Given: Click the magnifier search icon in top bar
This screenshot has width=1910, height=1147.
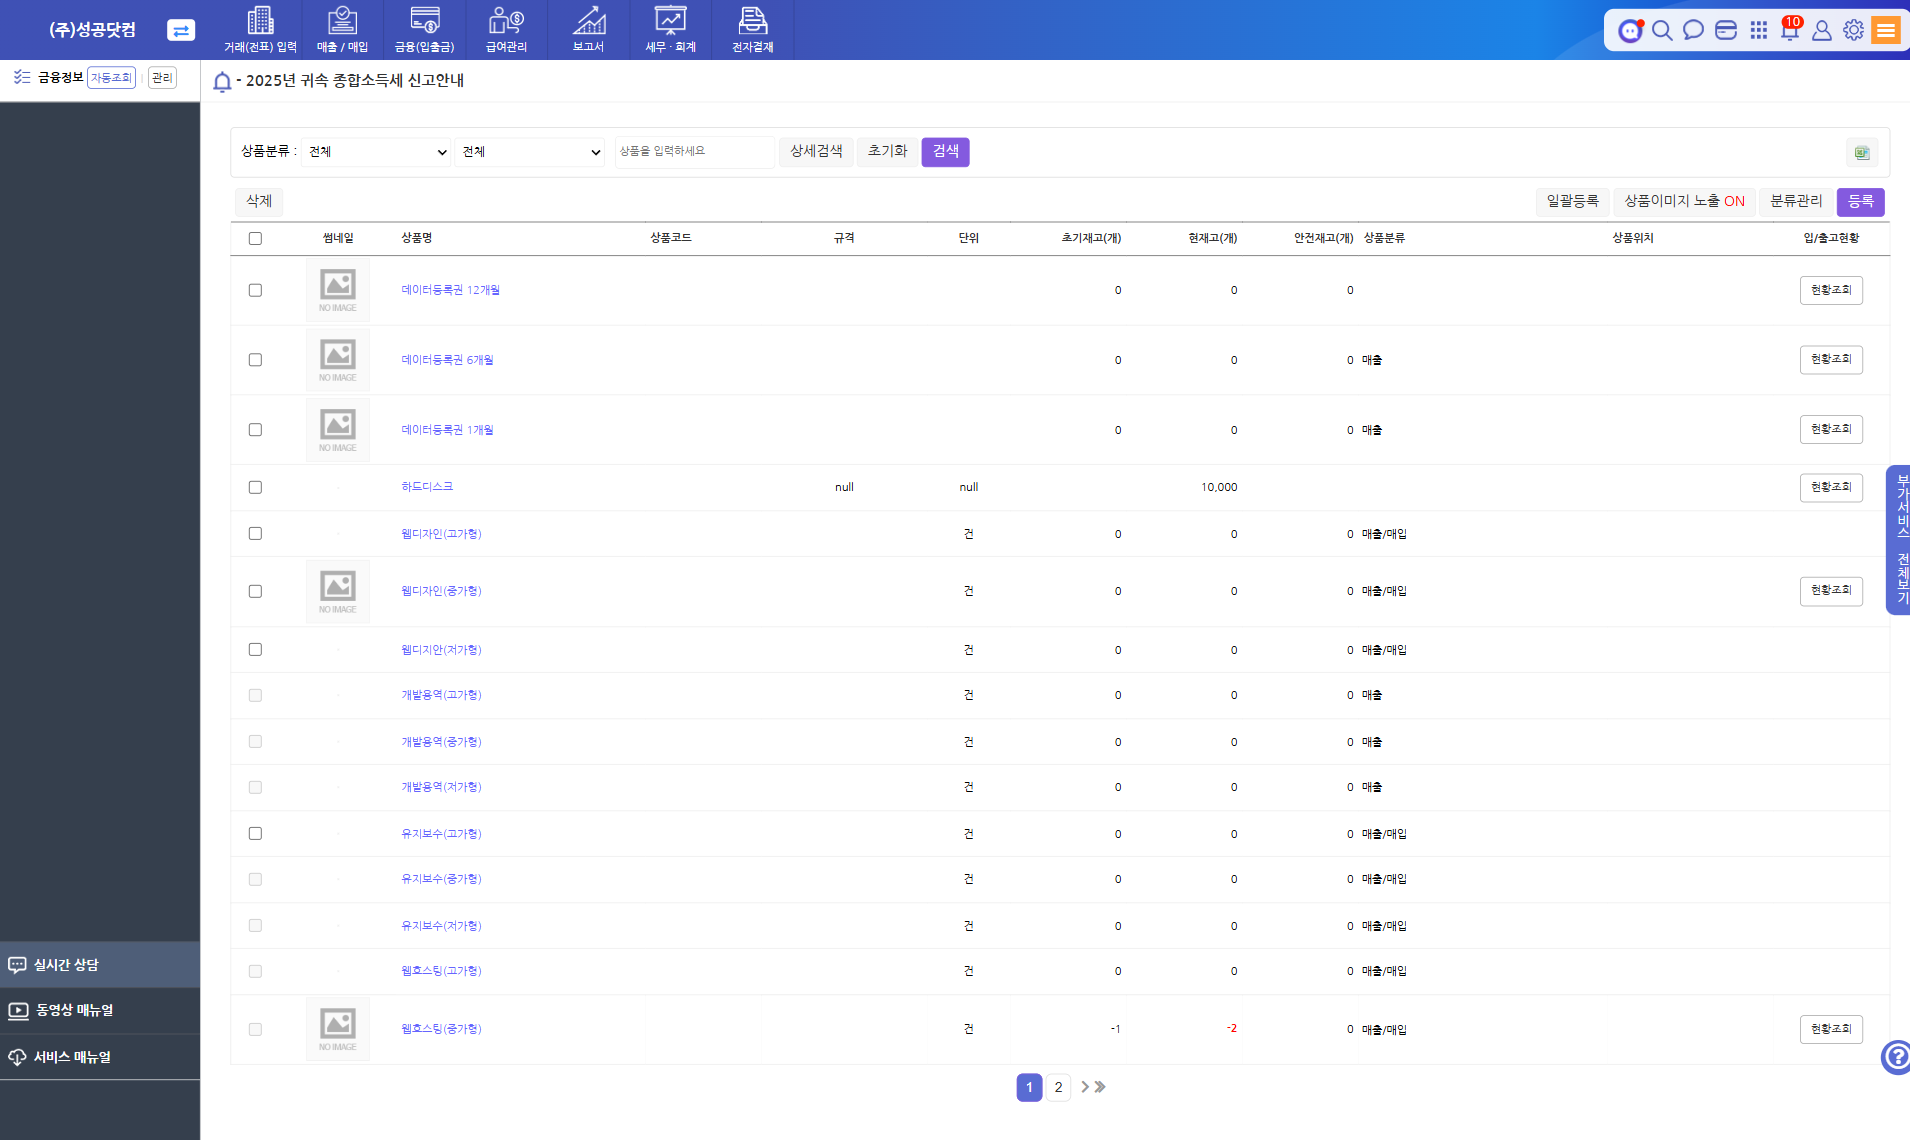Looking at the screenshot, I should tap(1662, 30).
